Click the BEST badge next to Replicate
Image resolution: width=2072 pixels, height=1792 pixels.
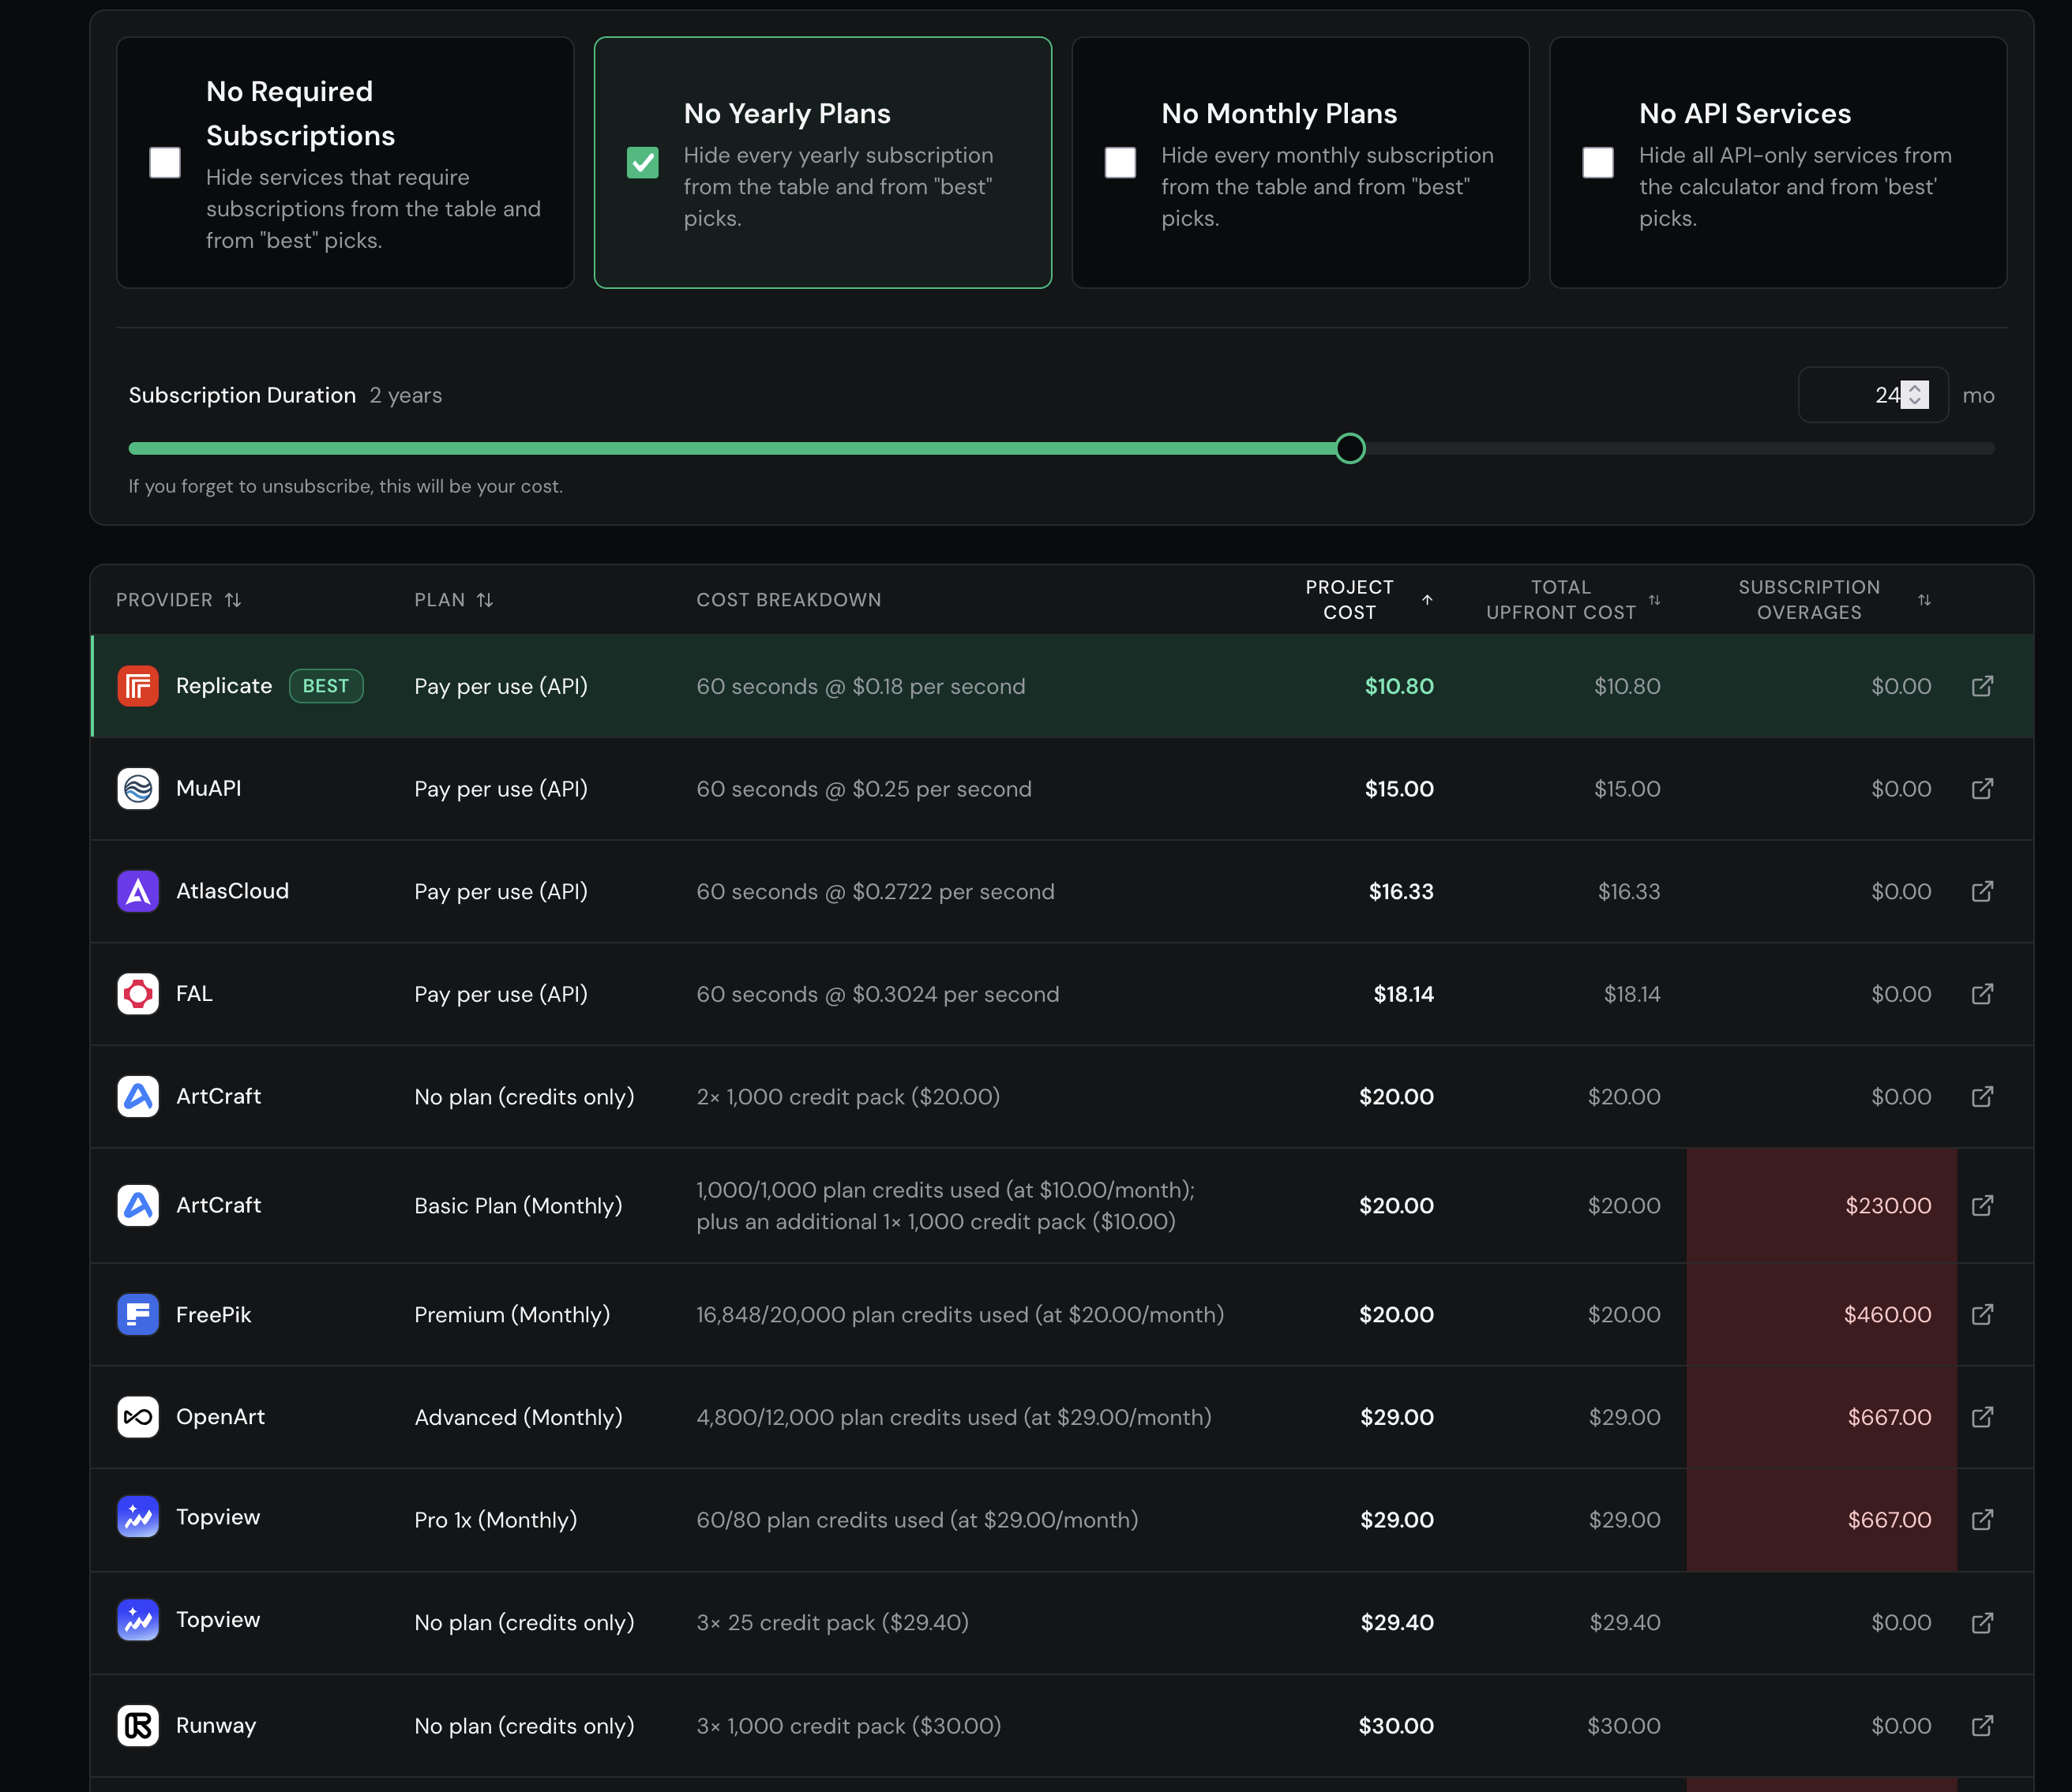coord(326,686)
